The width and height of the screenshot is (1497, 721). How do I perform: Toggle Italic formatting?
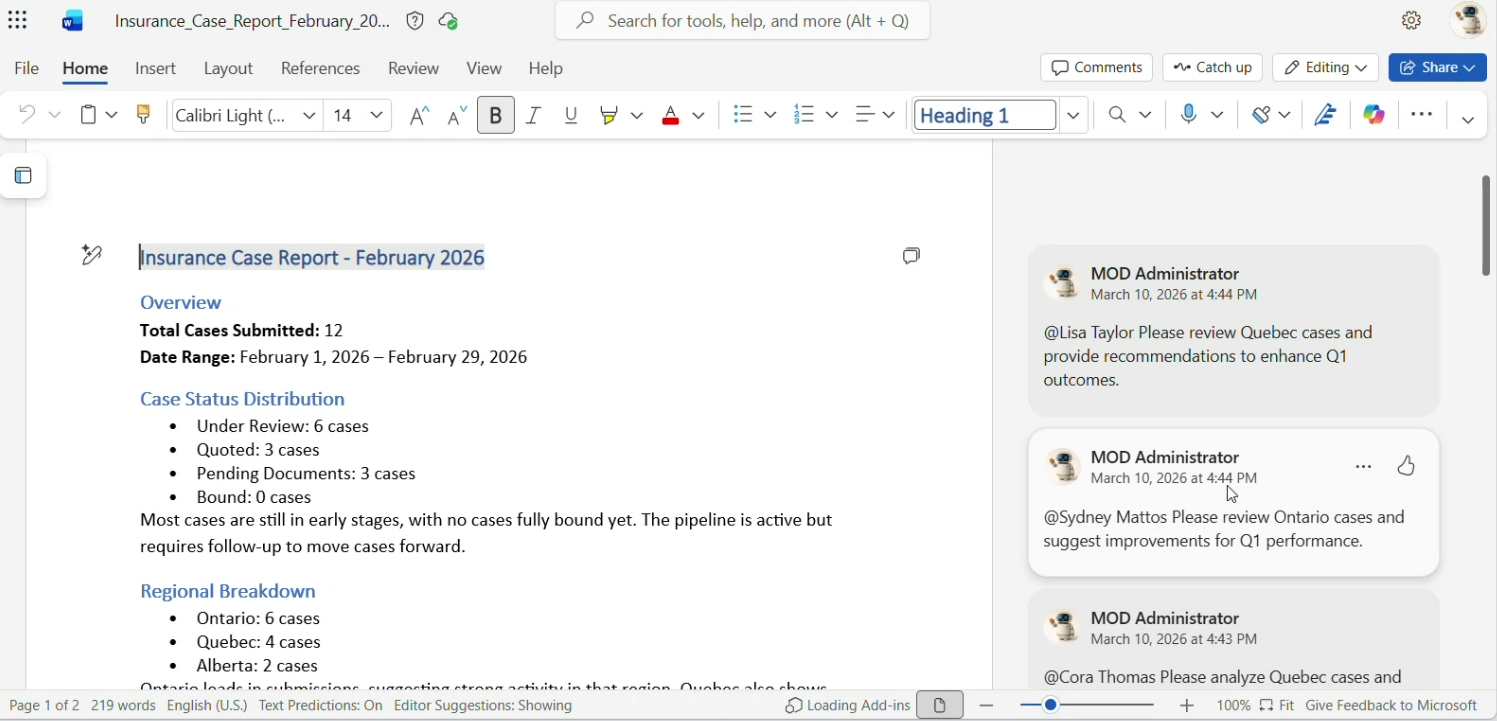pyautogui.click(x=534, y=116)
